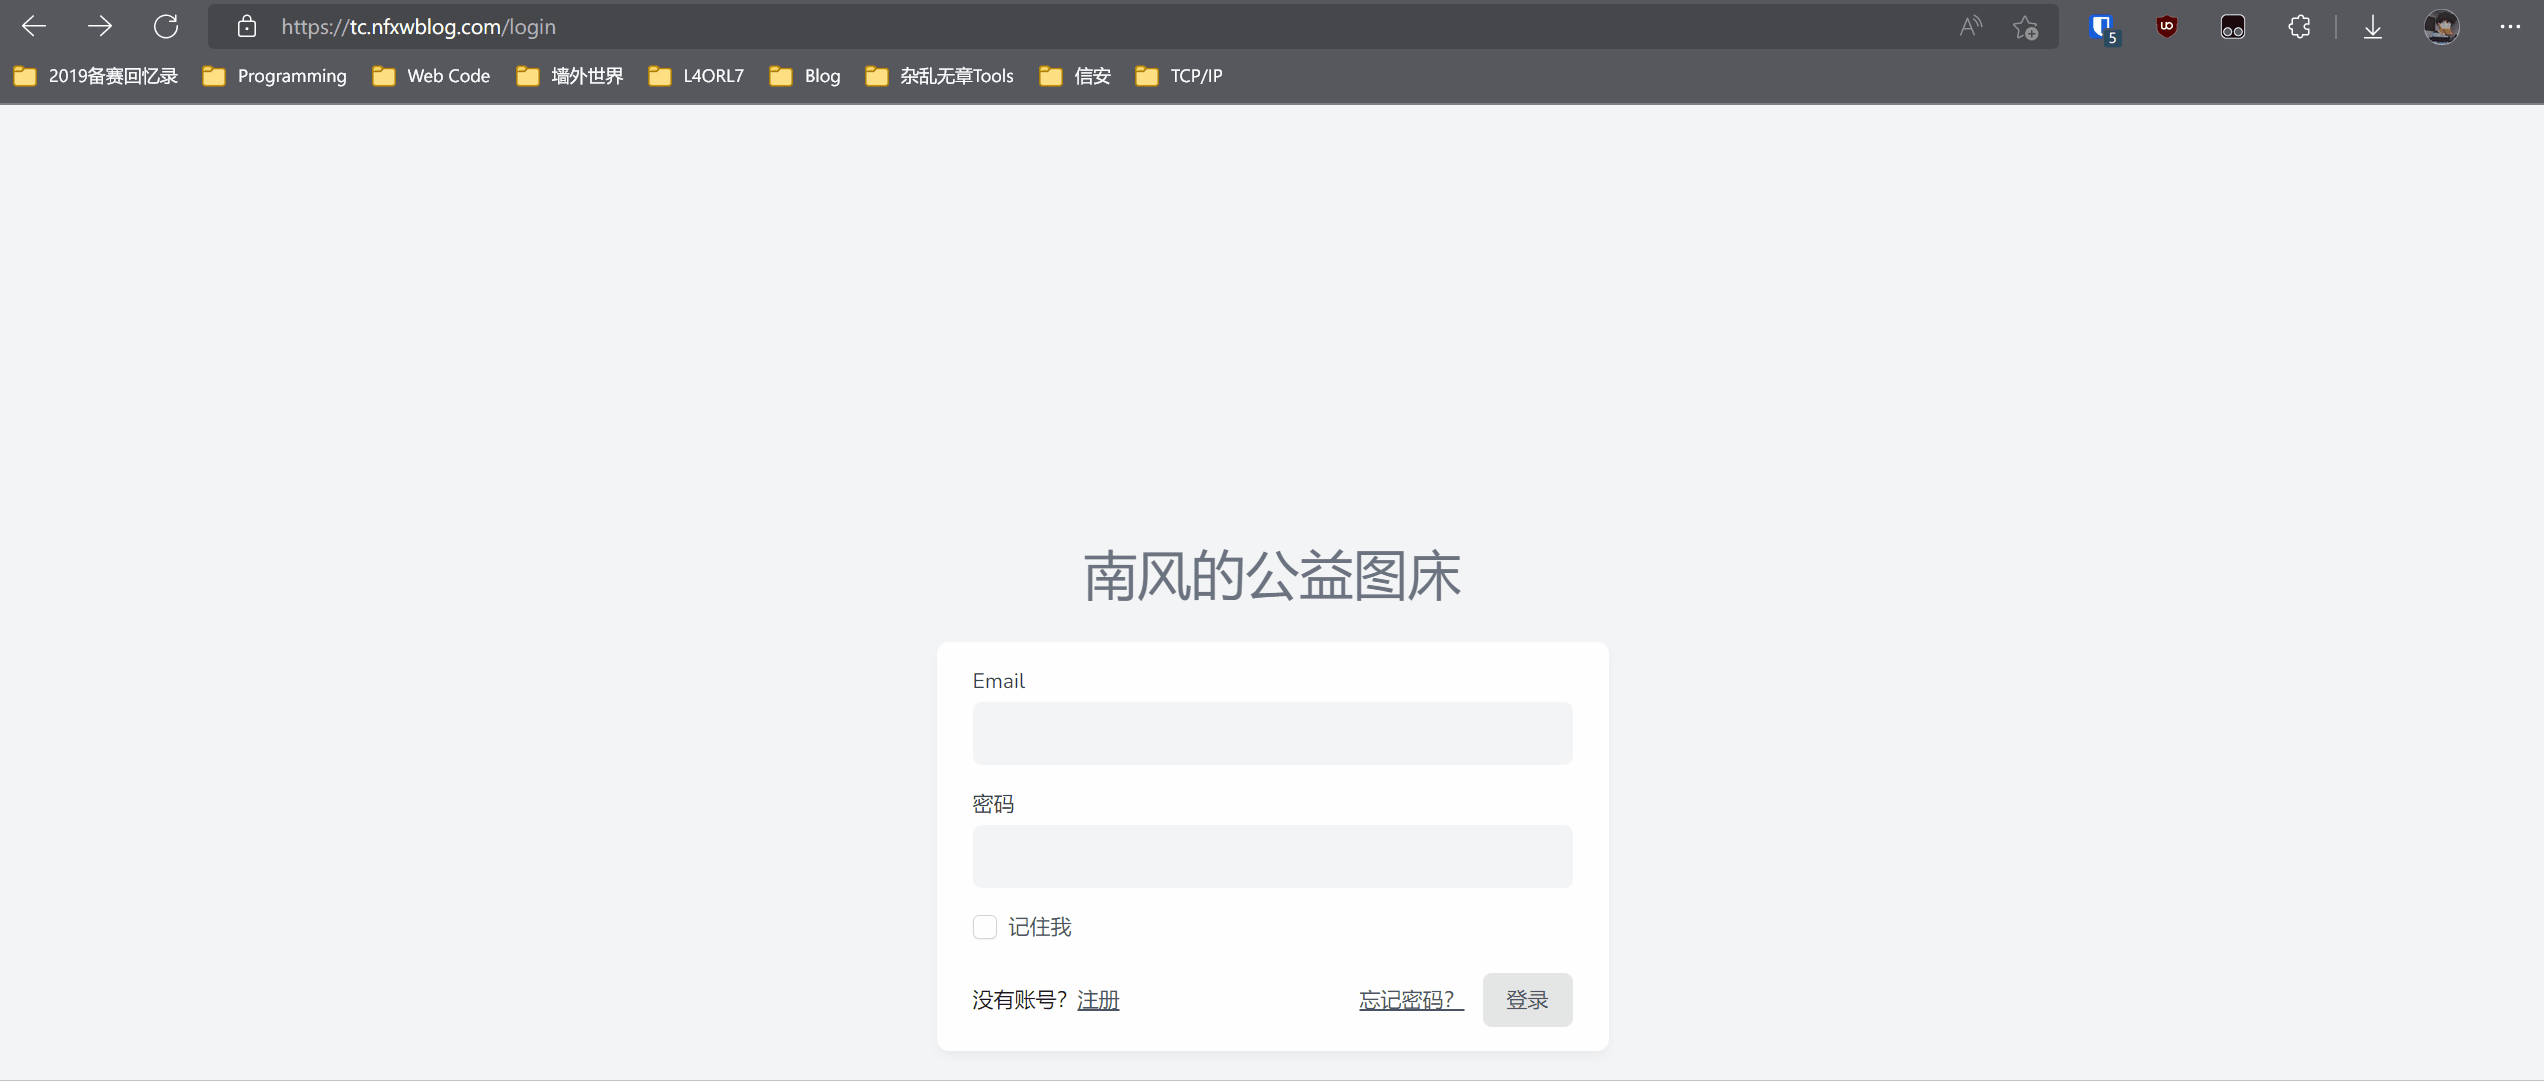Open the Blog bookmarks folder
This screenshot has height=1081, width=2544.
coord(822,75)
